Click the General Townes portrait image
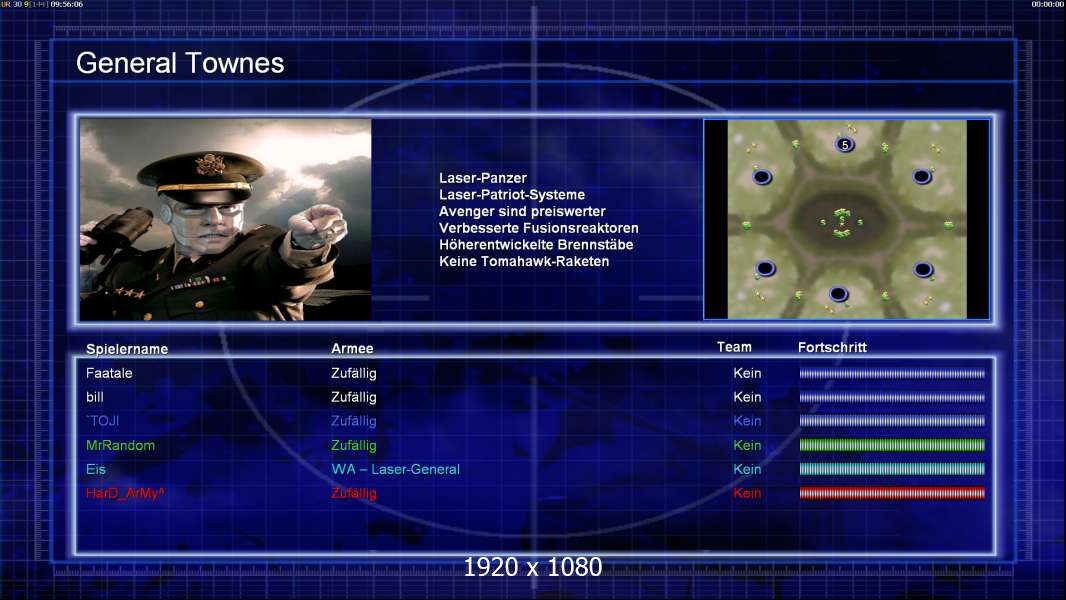This screenshot has height=600, width=1066. pyautogui.click(x=226, y=219)
